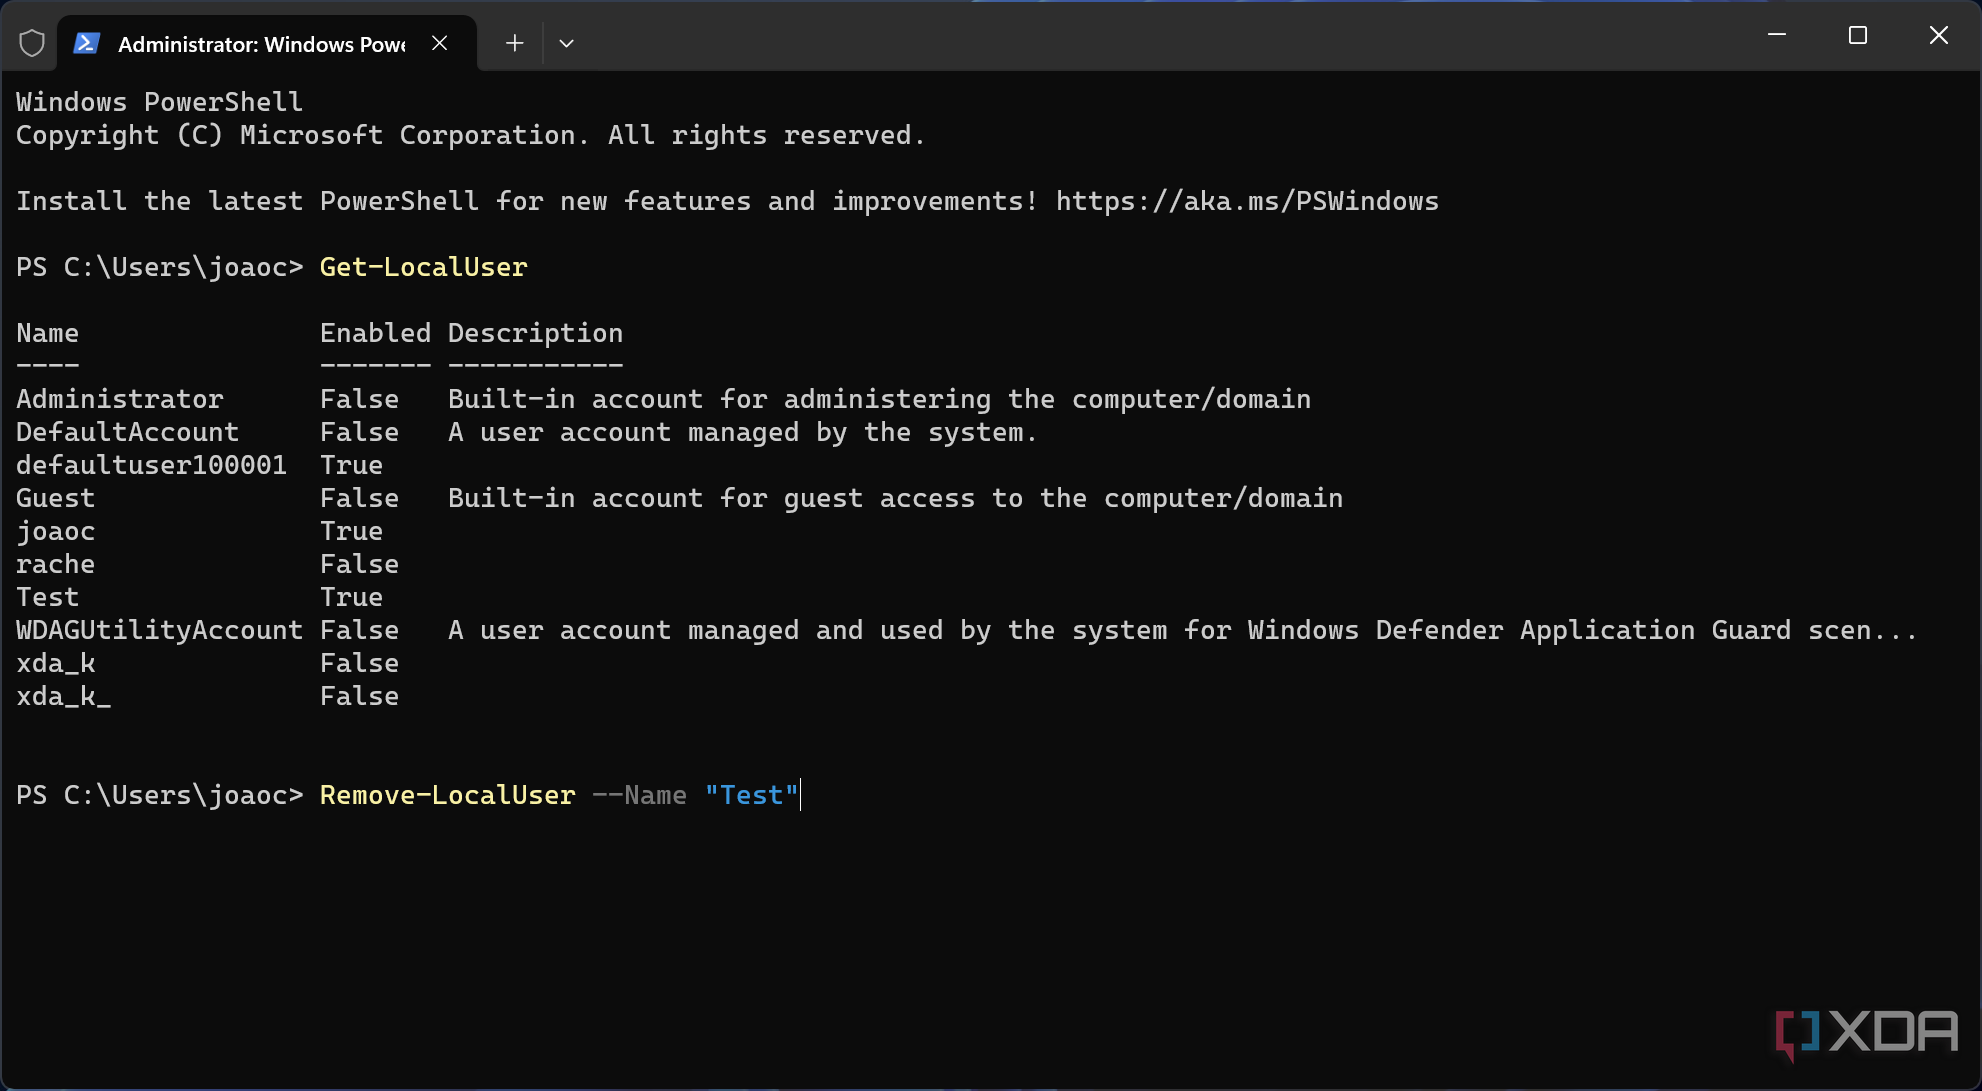Click the PowerShell tab icon
The image size is (1982, 1091).
click(86, 43)
